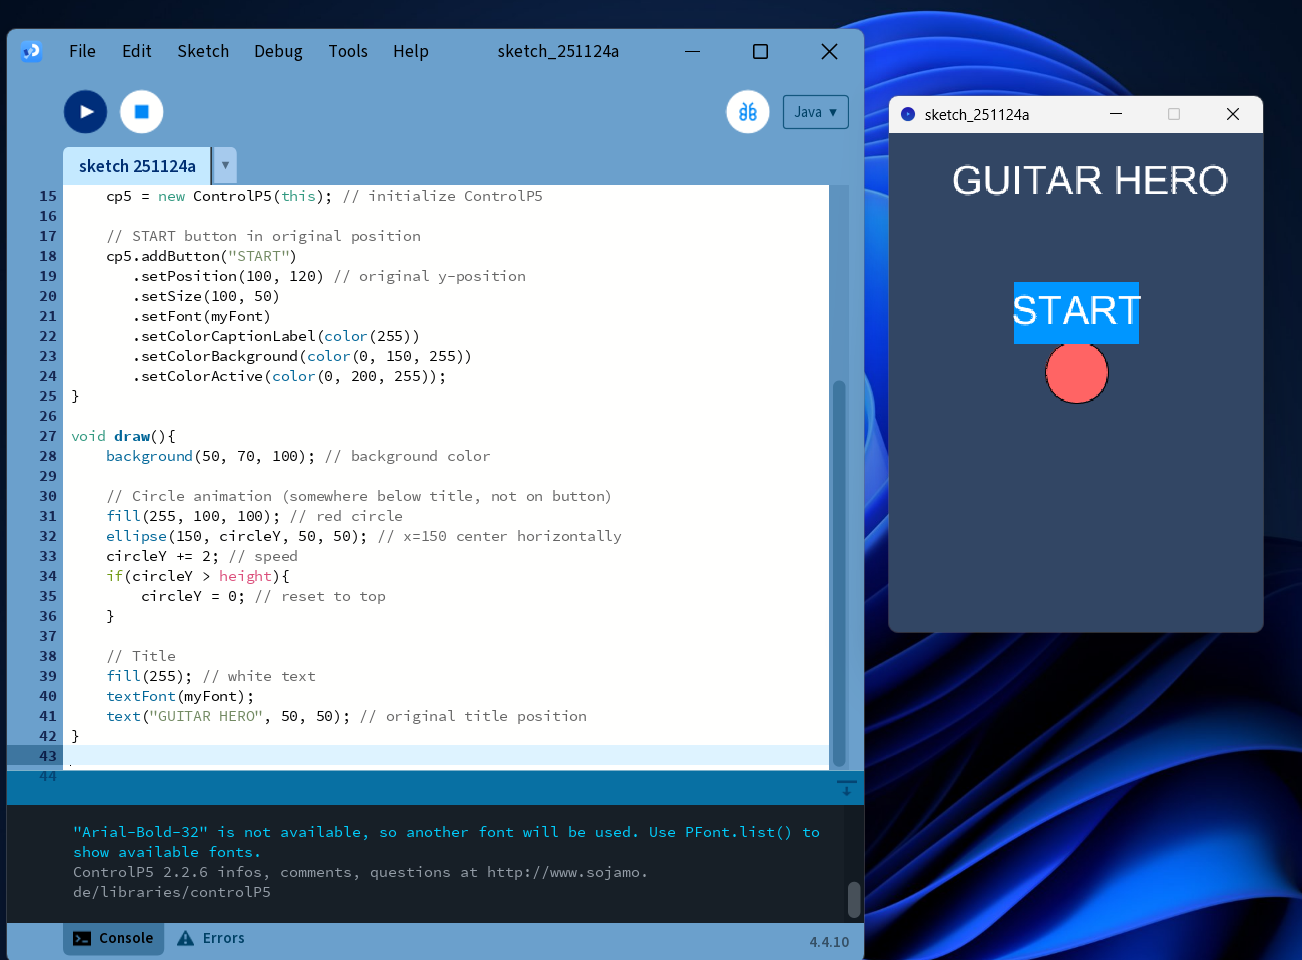Run the sketch with the play icon
Screen dimensions: 1302x960
coord(85,111)
